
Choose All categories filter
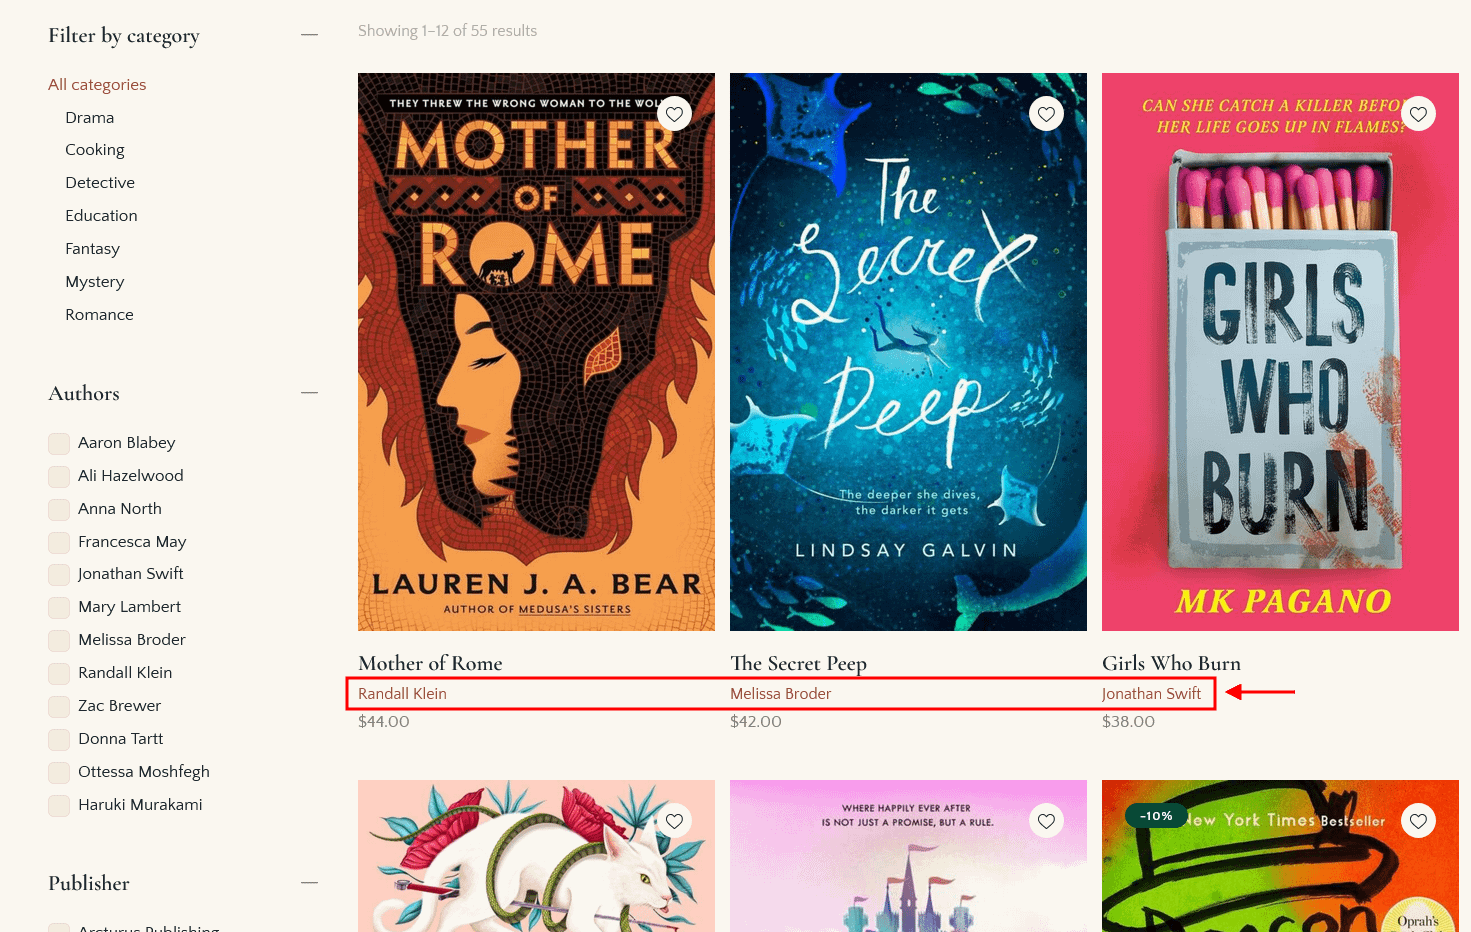tap(97, 85)
